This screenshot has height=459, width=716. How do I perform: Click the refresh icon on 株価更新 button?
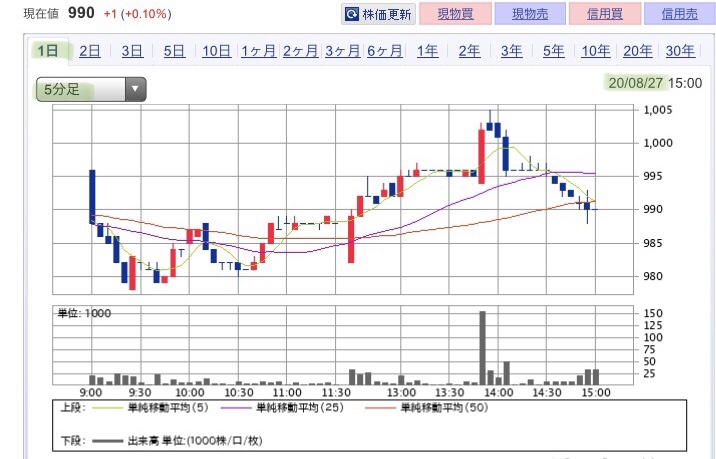351,14
